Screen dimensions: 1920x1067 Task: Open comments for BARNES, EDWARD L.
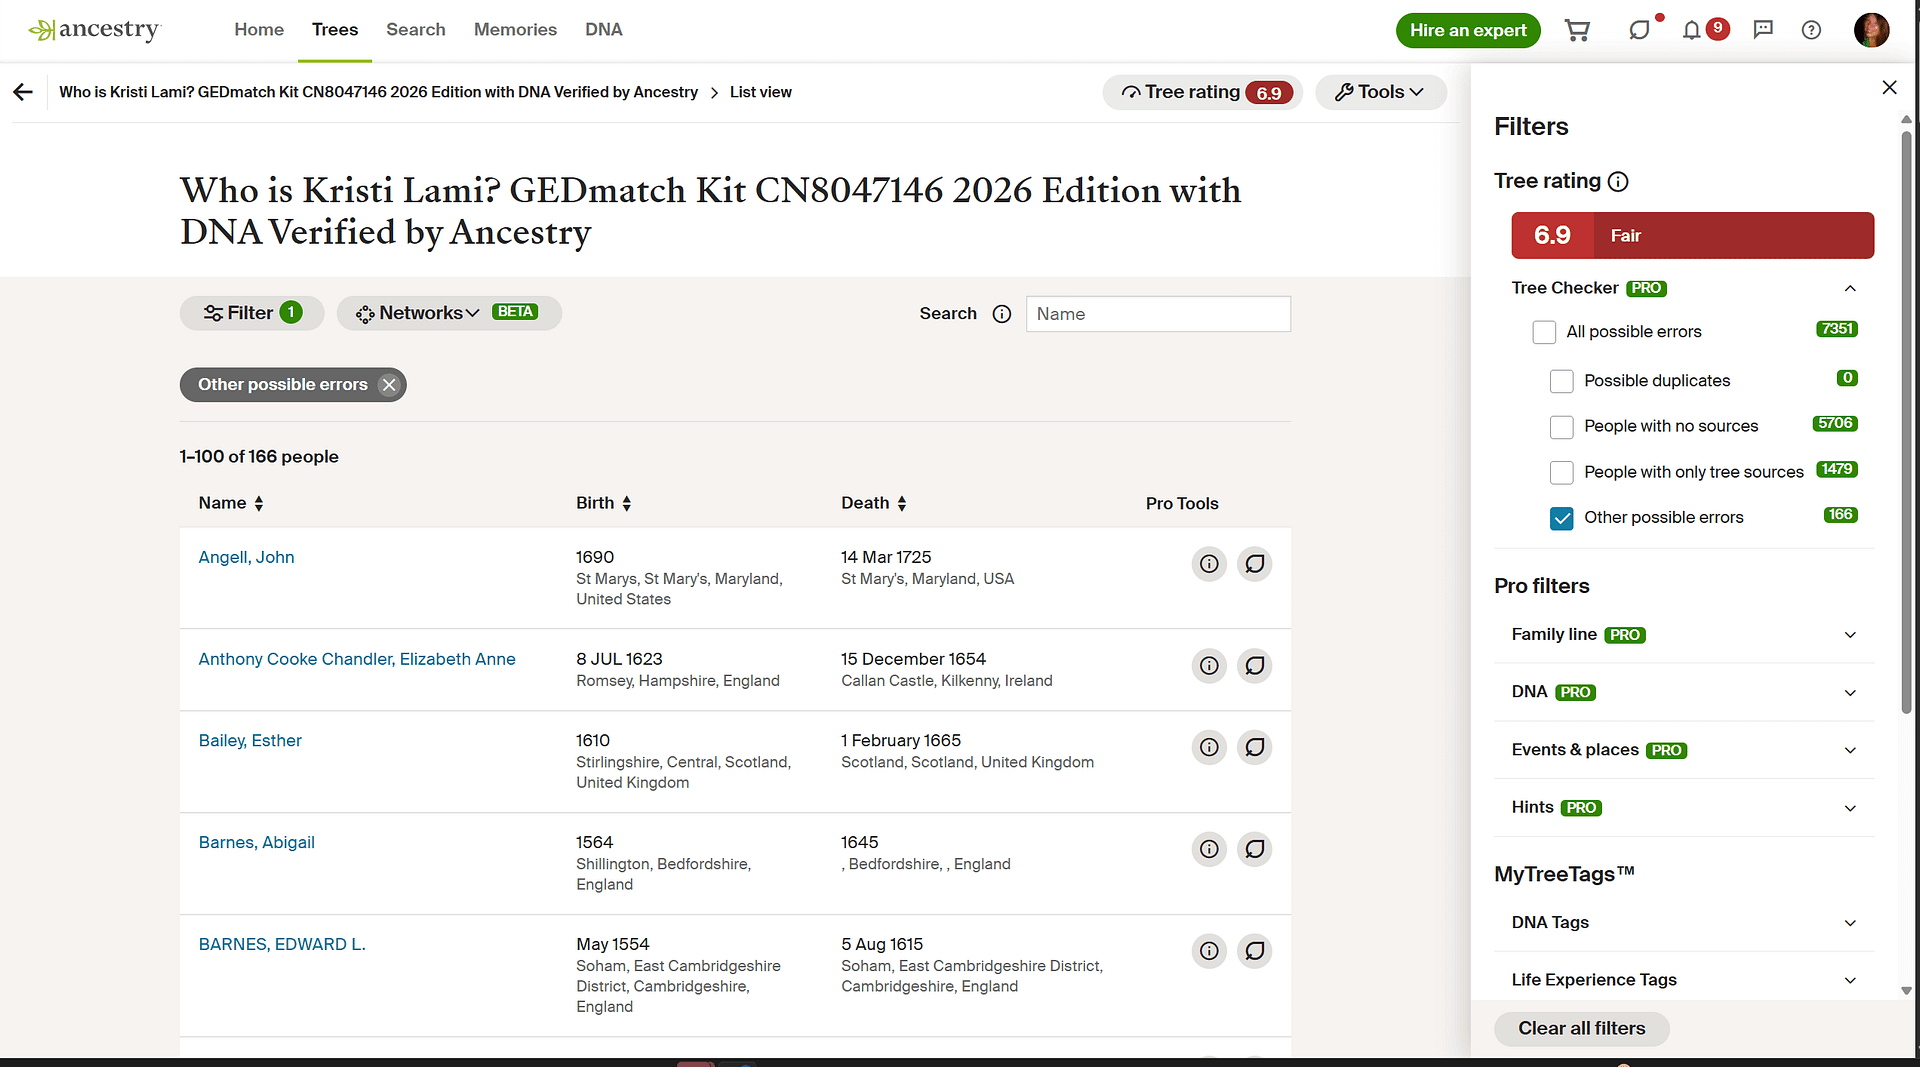click(x=1254, y=951)
